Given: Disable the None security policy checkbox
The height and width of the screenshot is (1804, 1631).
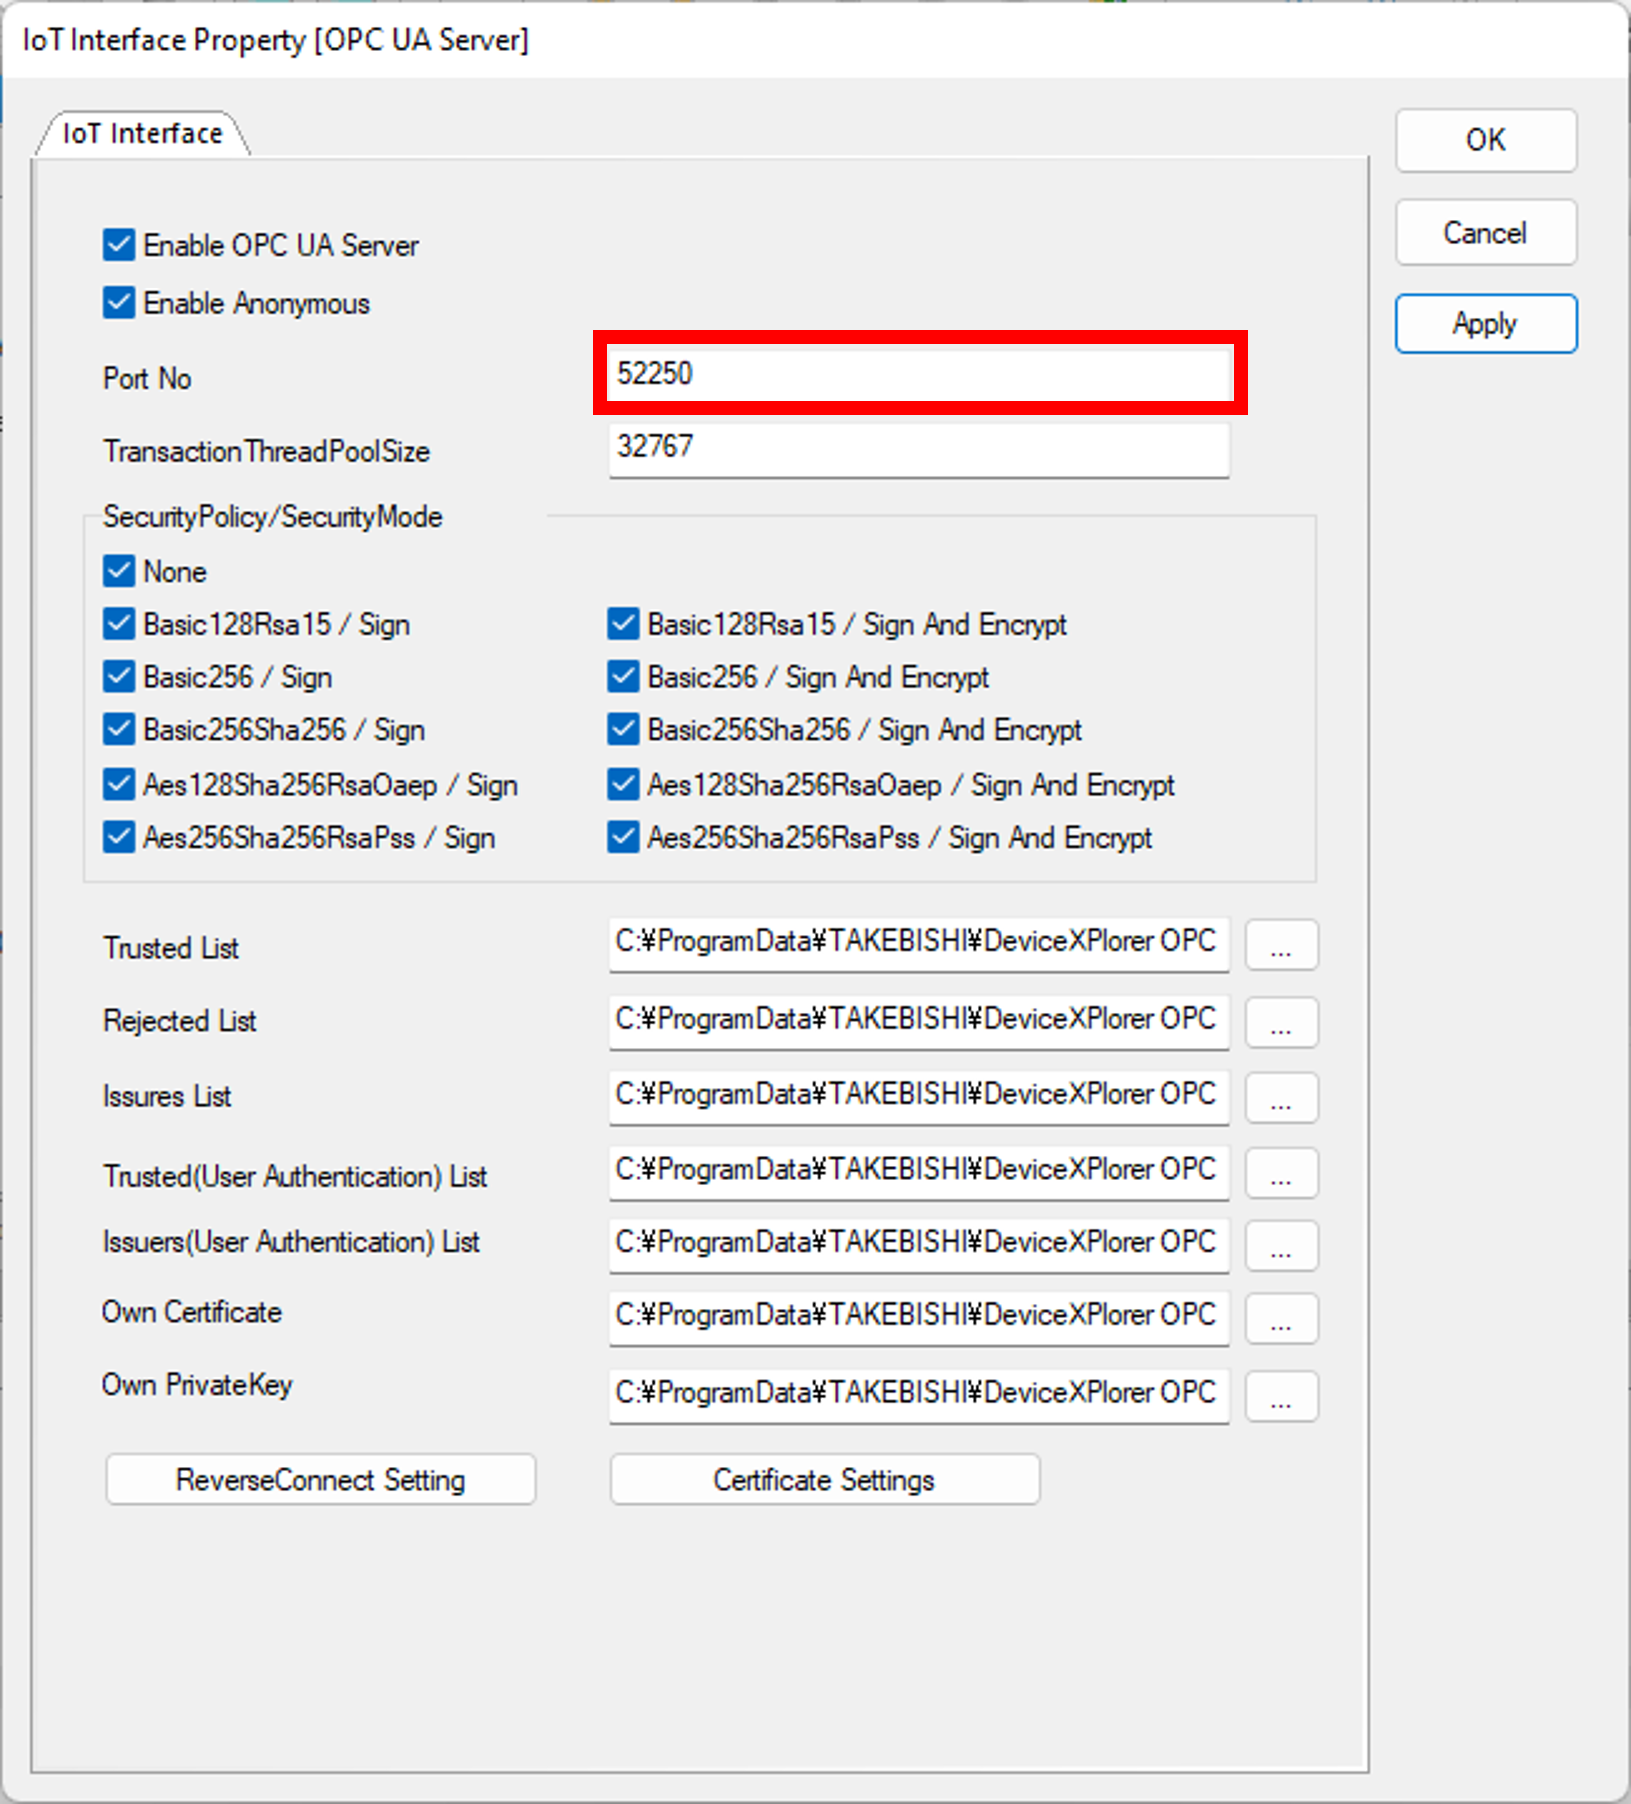Looking at the screenshot, I should click(x=119, y=572).
